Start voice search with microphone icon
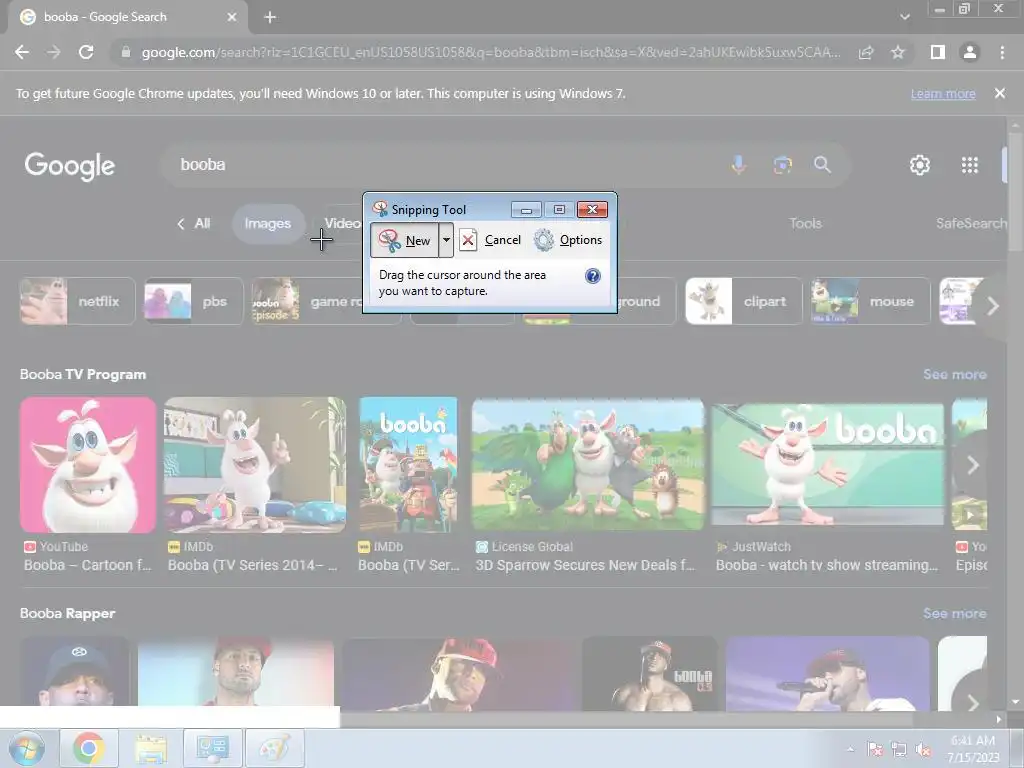The height and width of the screenshot is (768, 1024). click(x=739, y=165)
